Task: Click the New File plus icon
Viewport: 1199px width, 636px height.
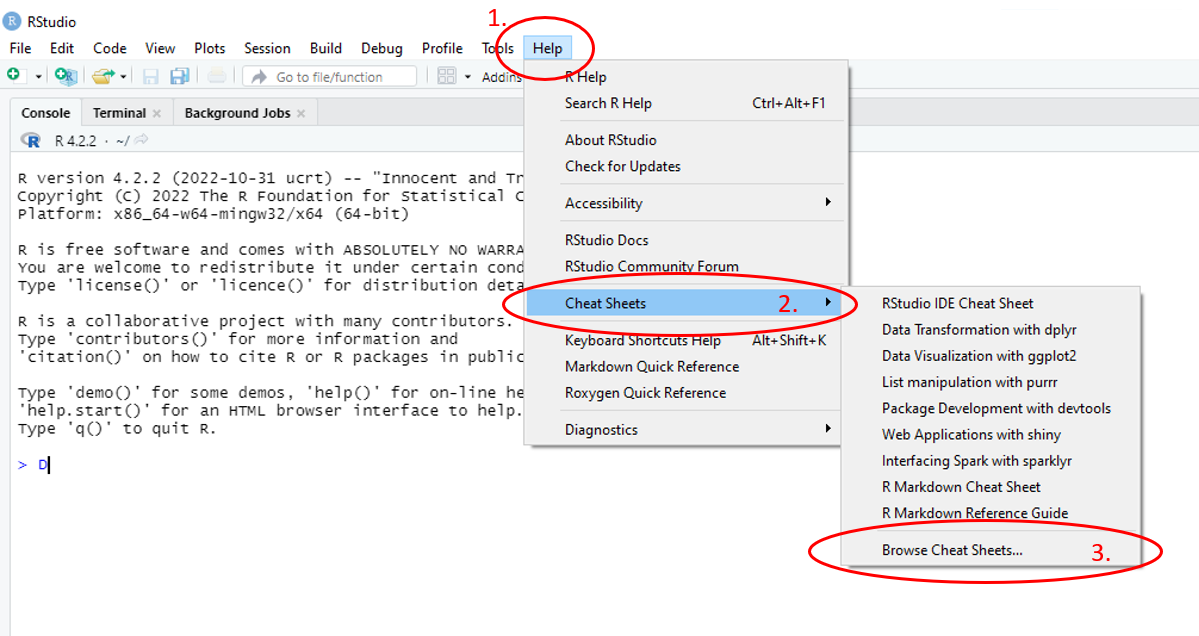Action: [13, 75]
